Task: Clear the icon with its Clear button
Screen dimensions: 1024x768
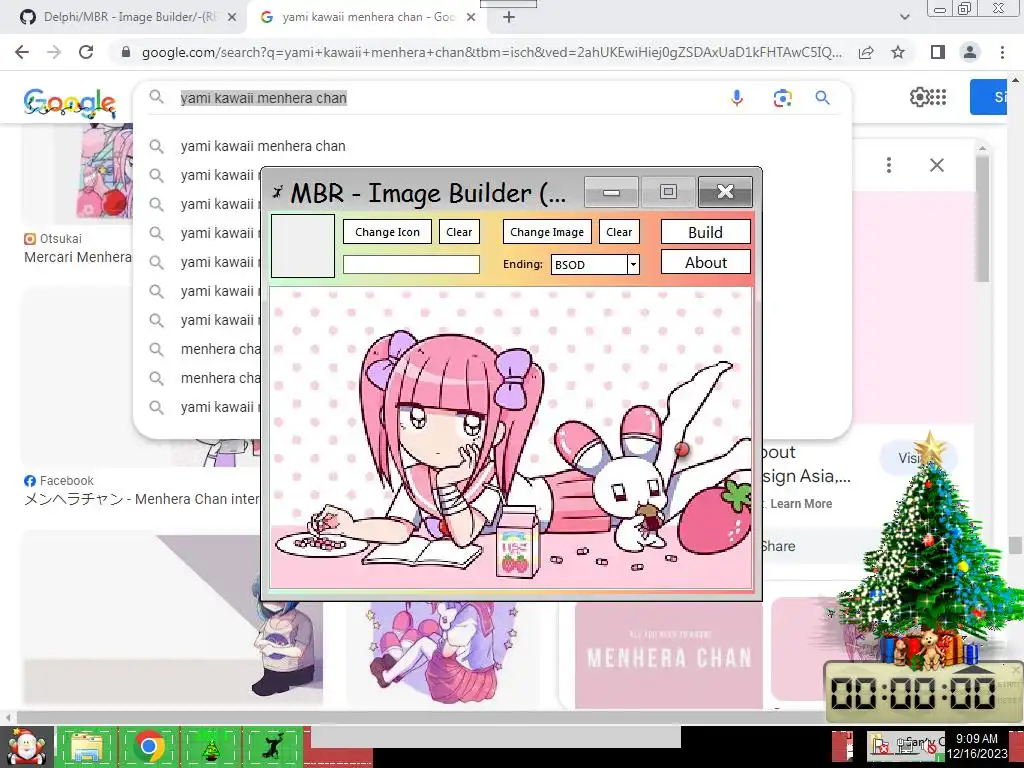Action: pyautogui.click(x=459, y=232)
